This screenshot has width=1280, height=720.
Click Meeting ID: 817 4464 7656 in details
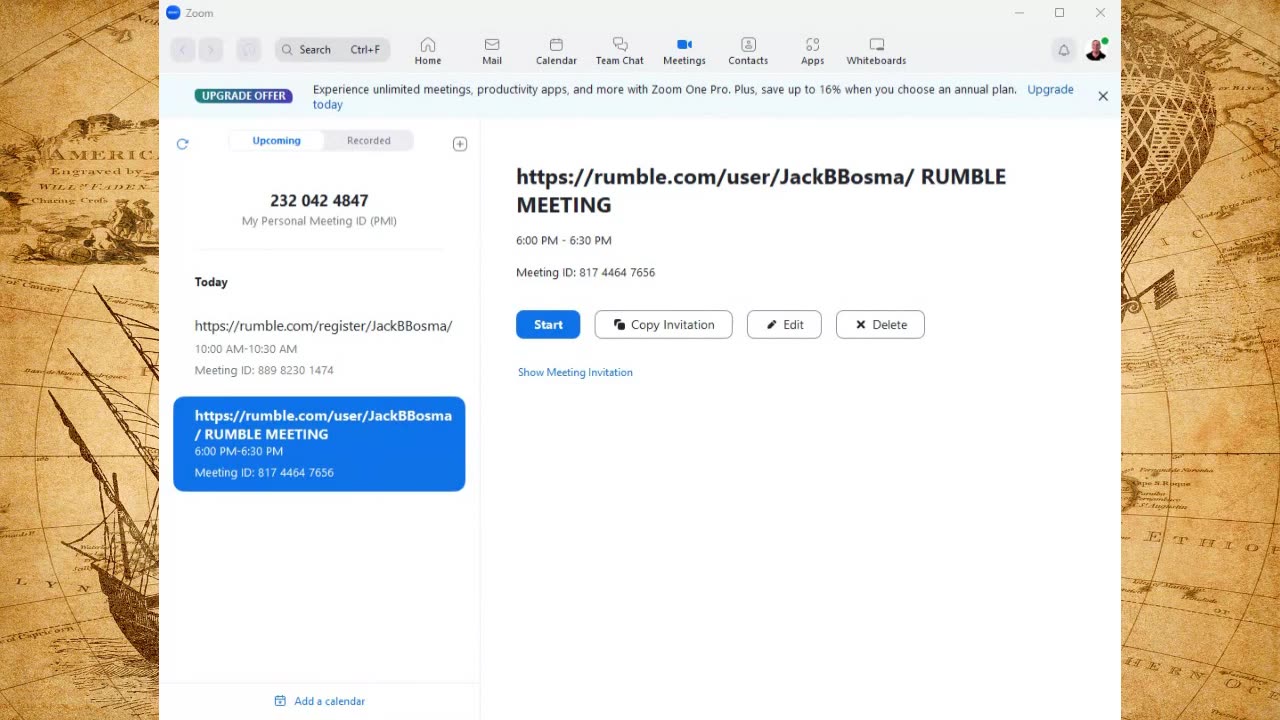click(x=585, y=272)
